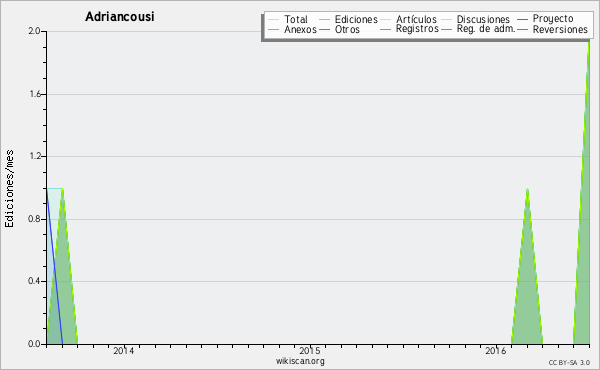Screen dimensions: 600x370
Task: Click the Ediciones legend label
Action: [x=356, y=19]
